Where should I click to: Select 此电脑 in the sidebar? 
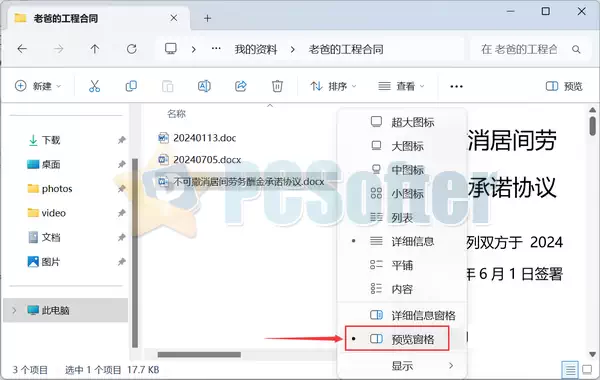(65, 310)
